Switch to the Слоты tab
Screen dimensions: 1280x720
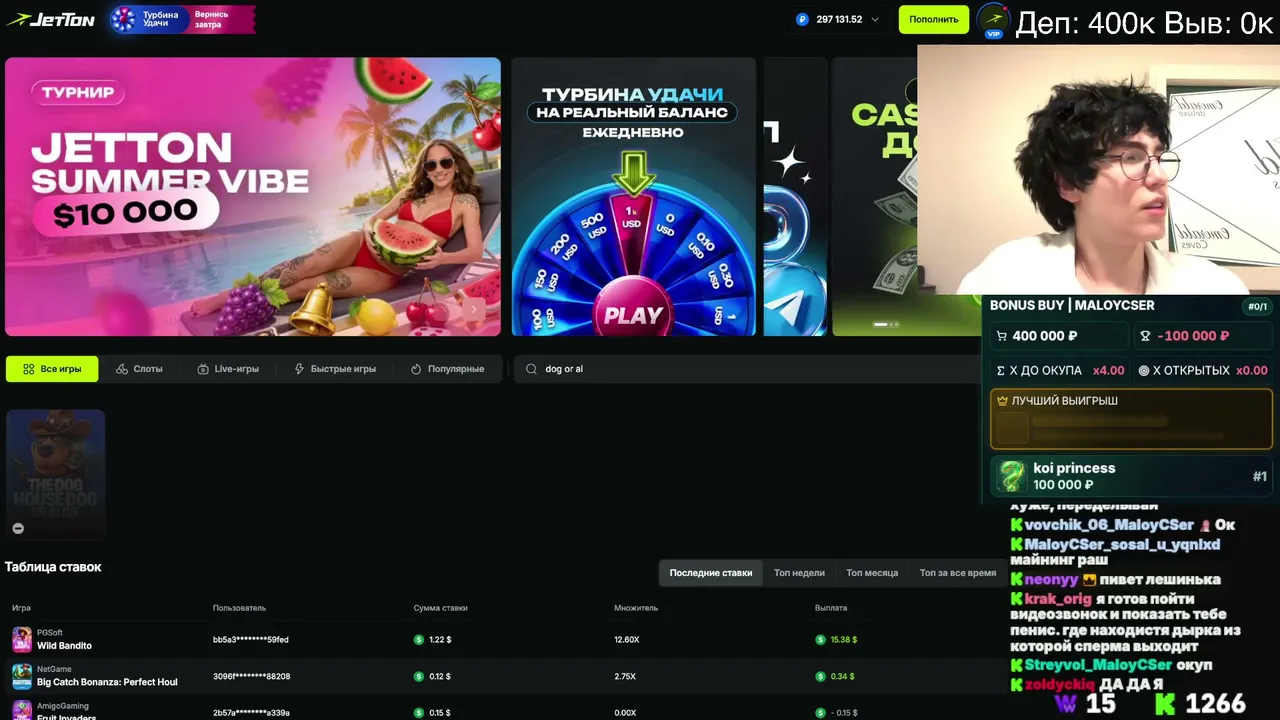pyautogui.click(x=139, y=369)
